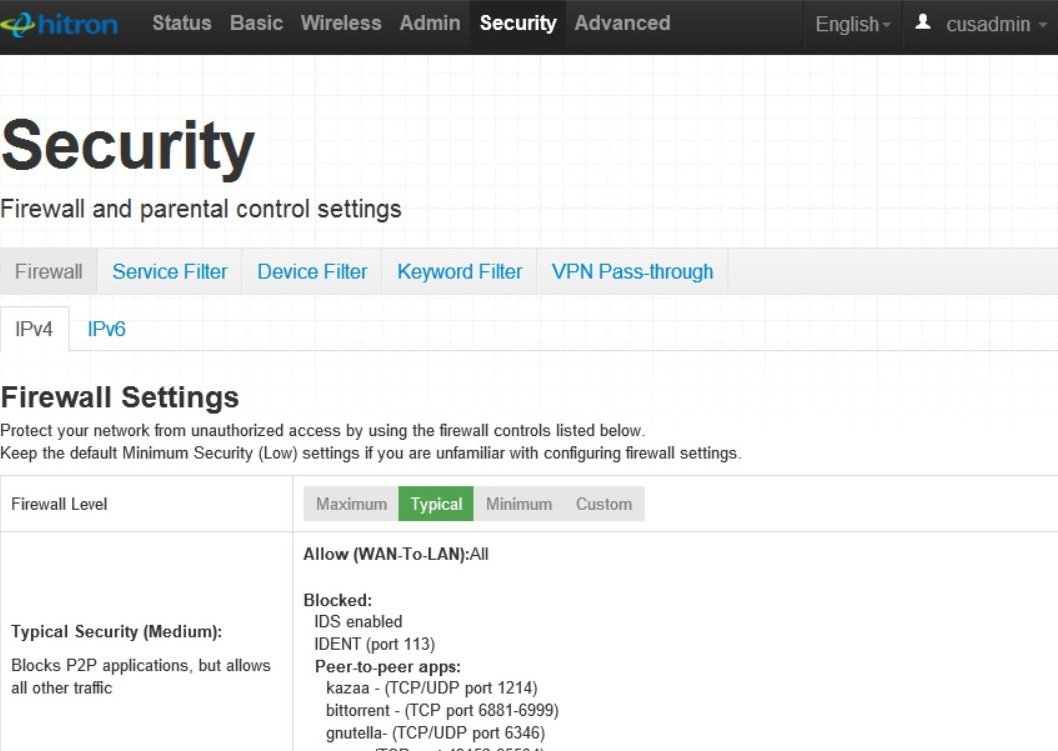Viewport: 1058px width, 751px height.
Task: Open the Advanced menu item
Action: point(622,23)
